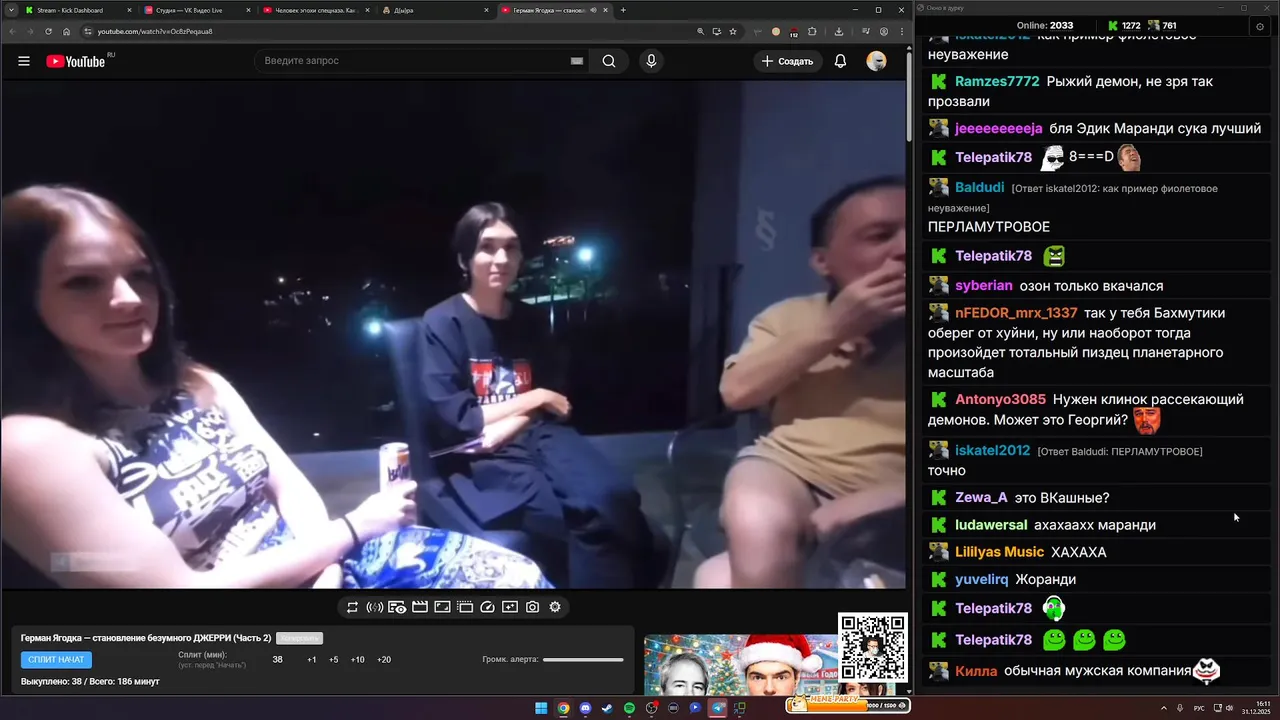Open Chrome home page button
Viewport: 1280px width, 720px height.
pyautogui.click(x=67, y=31)
